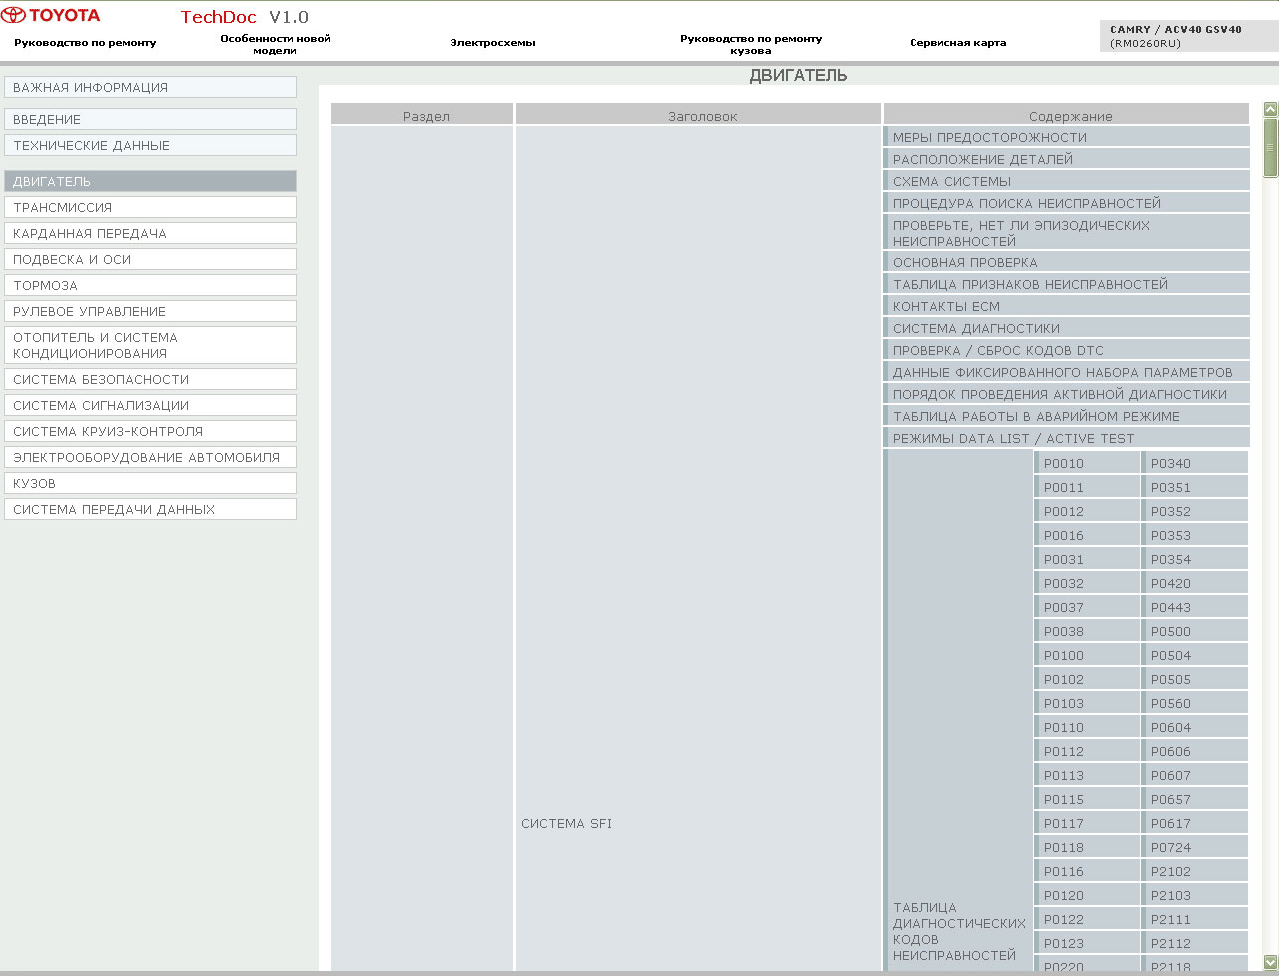Click CAMRY / ACV40 GSV40 model label
The width and height of the screenshot is (1279, 976).
pyautogui.click(x=1176, y=30)
